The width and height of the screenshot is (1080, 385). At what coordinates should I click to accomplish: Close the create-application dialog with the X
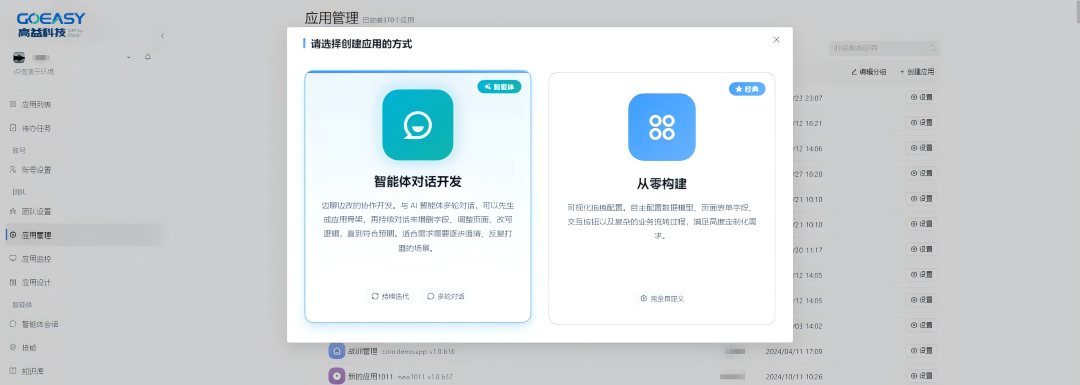[x=776, y=39]
